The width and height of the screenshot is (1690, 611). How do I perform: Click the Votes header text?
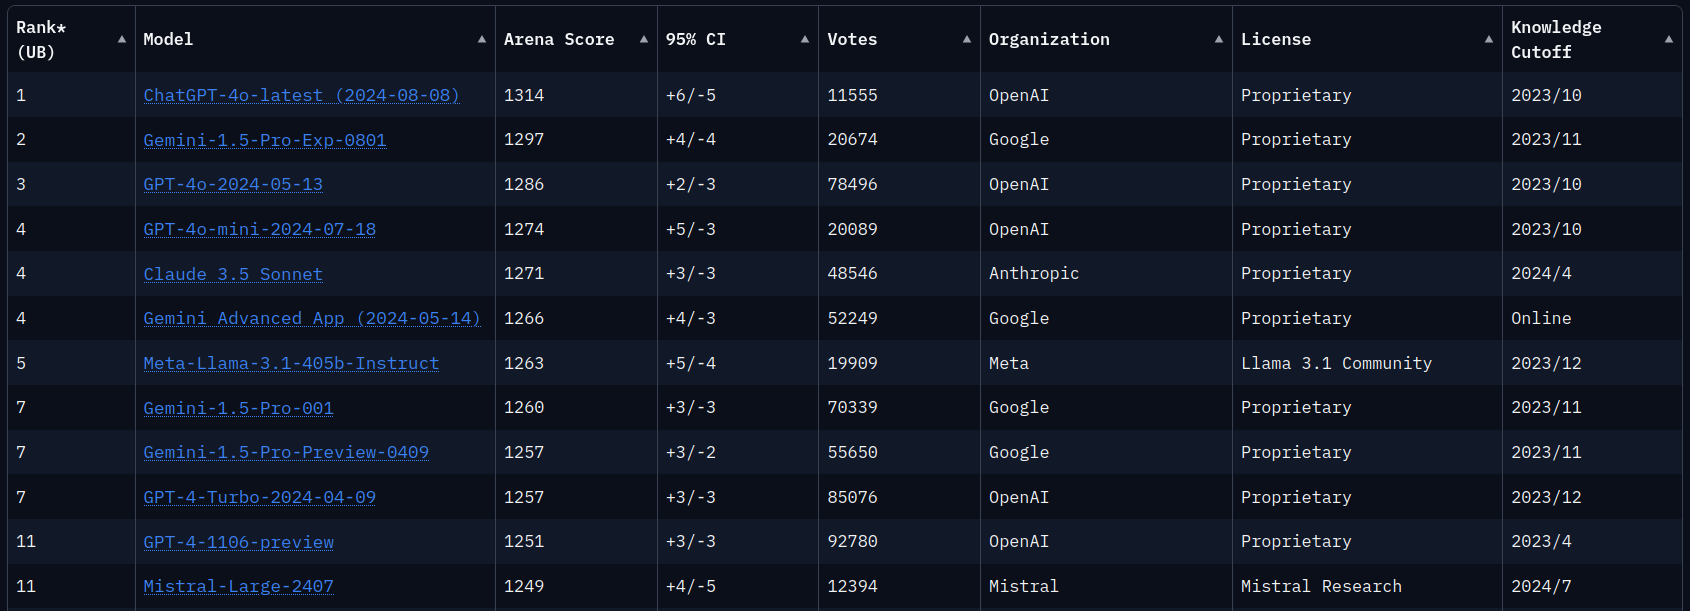(852, 39)
